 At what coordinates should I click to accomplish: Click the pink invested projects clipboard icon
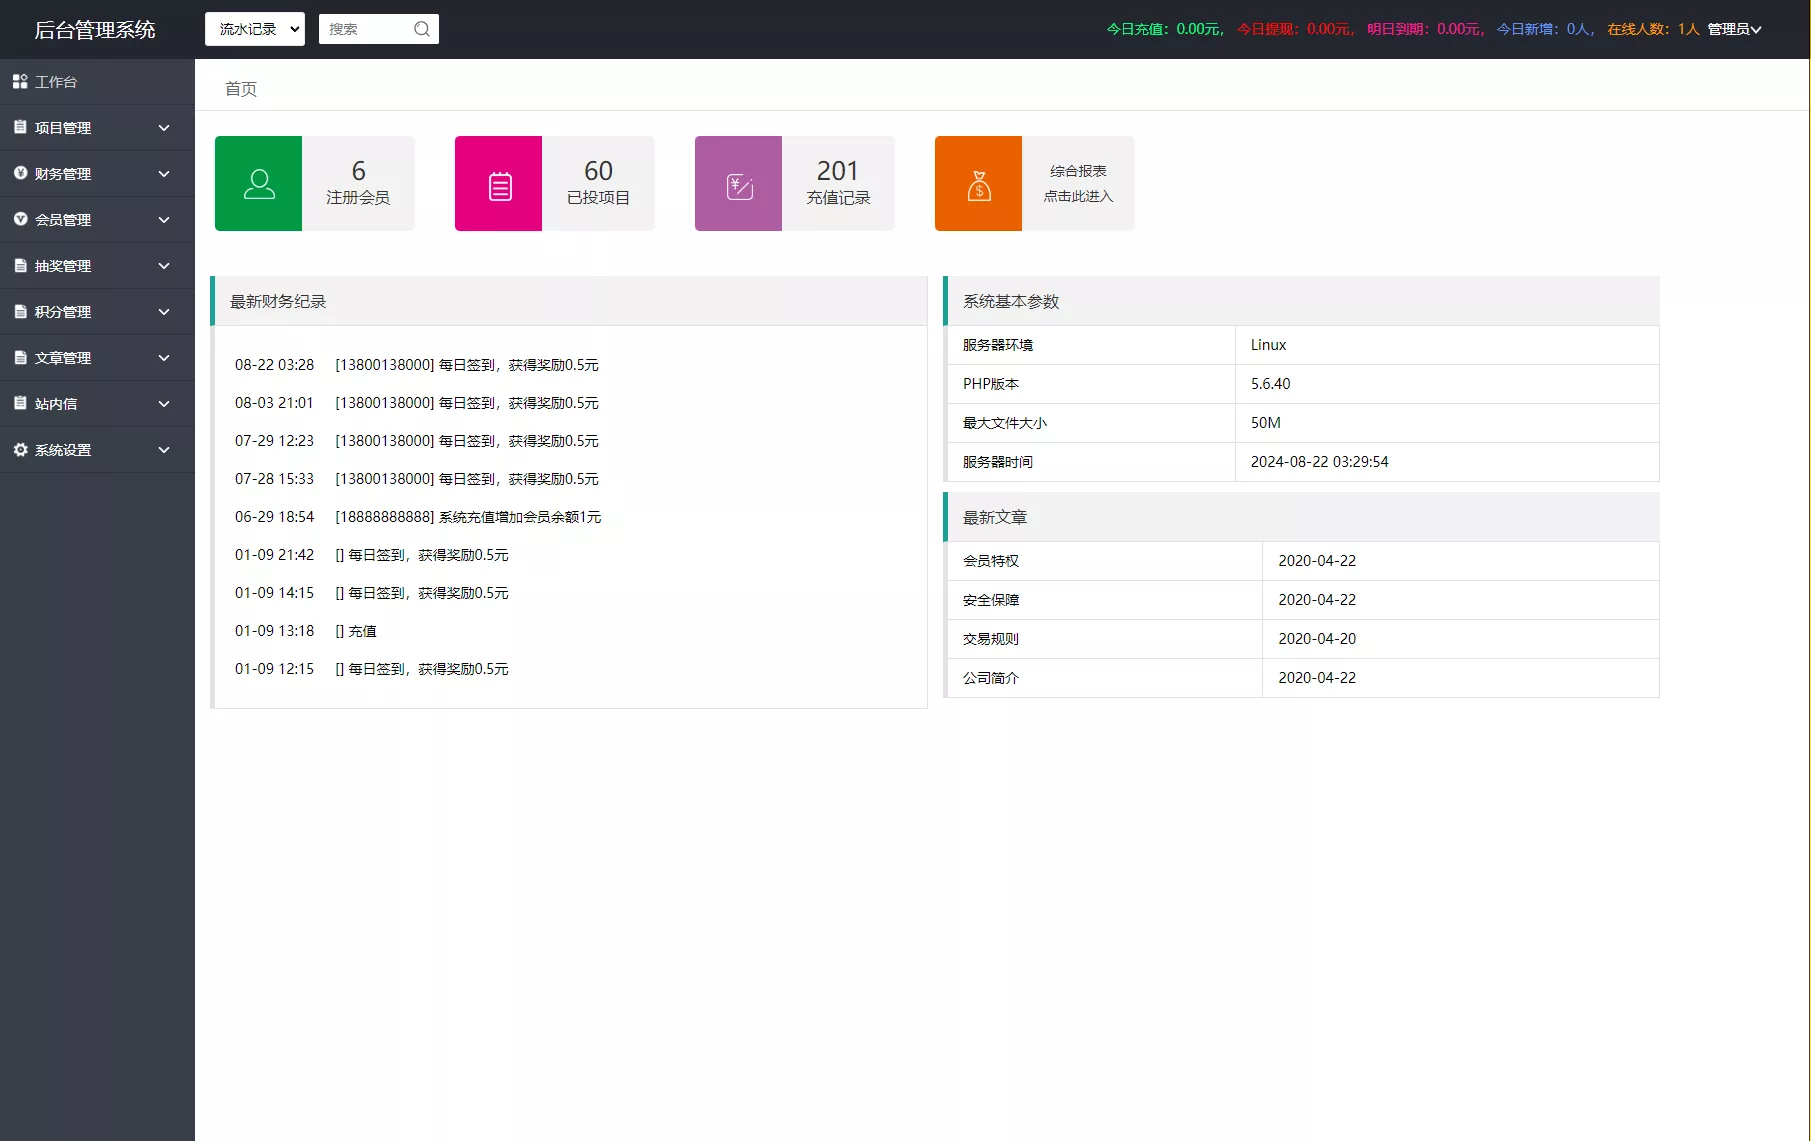(498, 184)
